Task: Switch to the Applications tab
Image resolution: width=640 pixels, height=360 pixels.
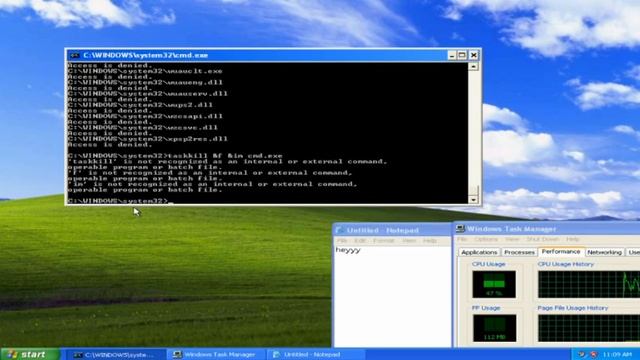Action: [479, 252]
